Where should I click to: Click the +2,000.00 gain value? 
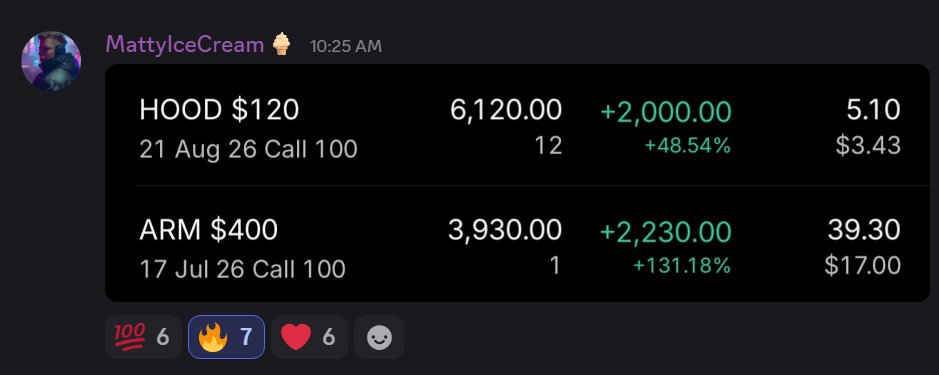[665, 111]
